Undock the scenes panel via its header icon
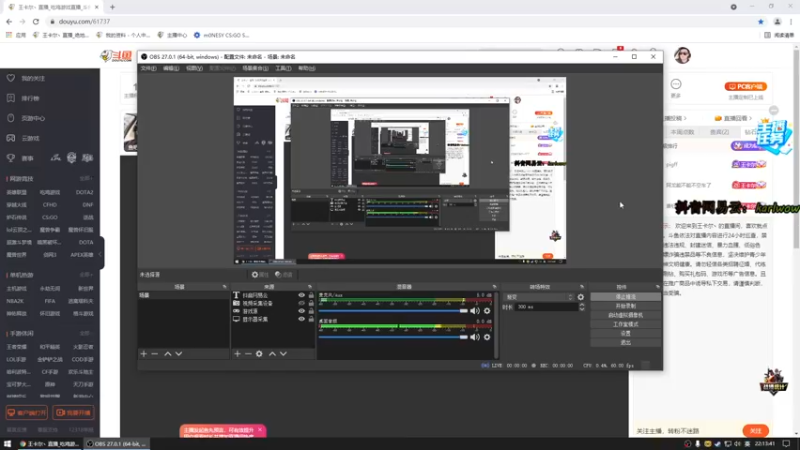Viewport: 800px width, 450px height. pyautogui.click(x=224, y=287)
